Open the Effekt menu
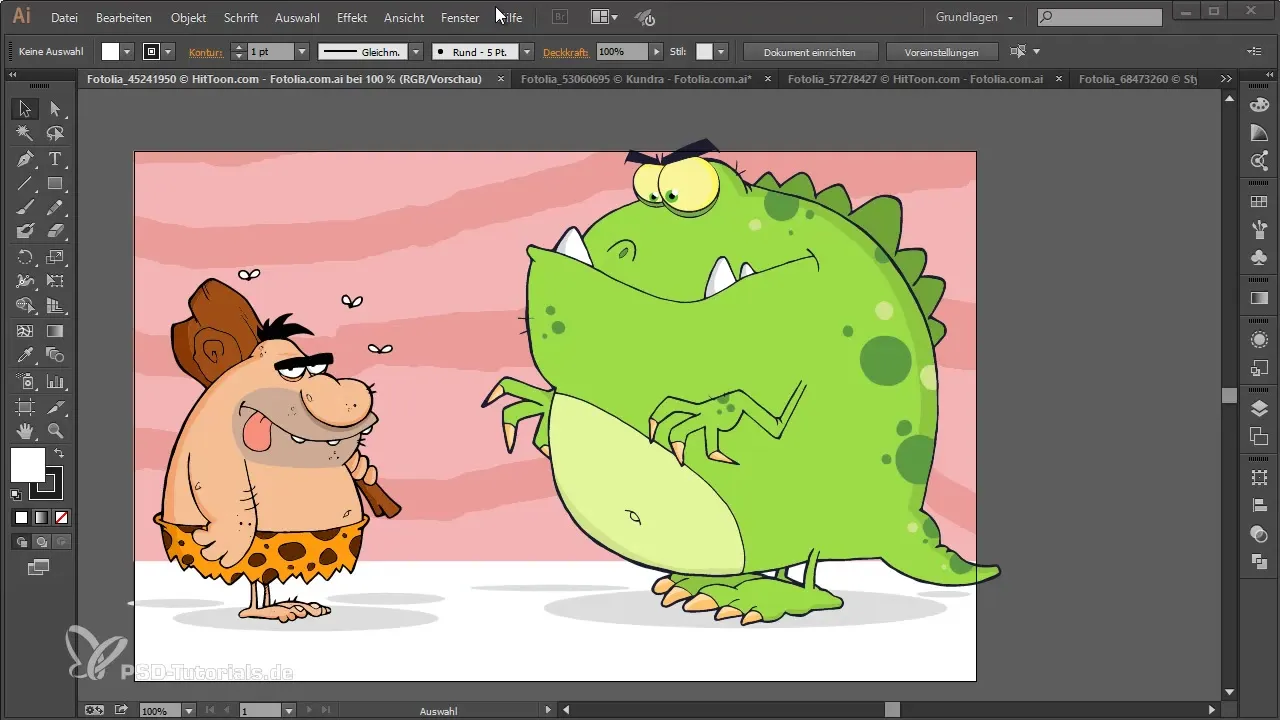Screen dimensions: 1280x720 pos(351,17)
